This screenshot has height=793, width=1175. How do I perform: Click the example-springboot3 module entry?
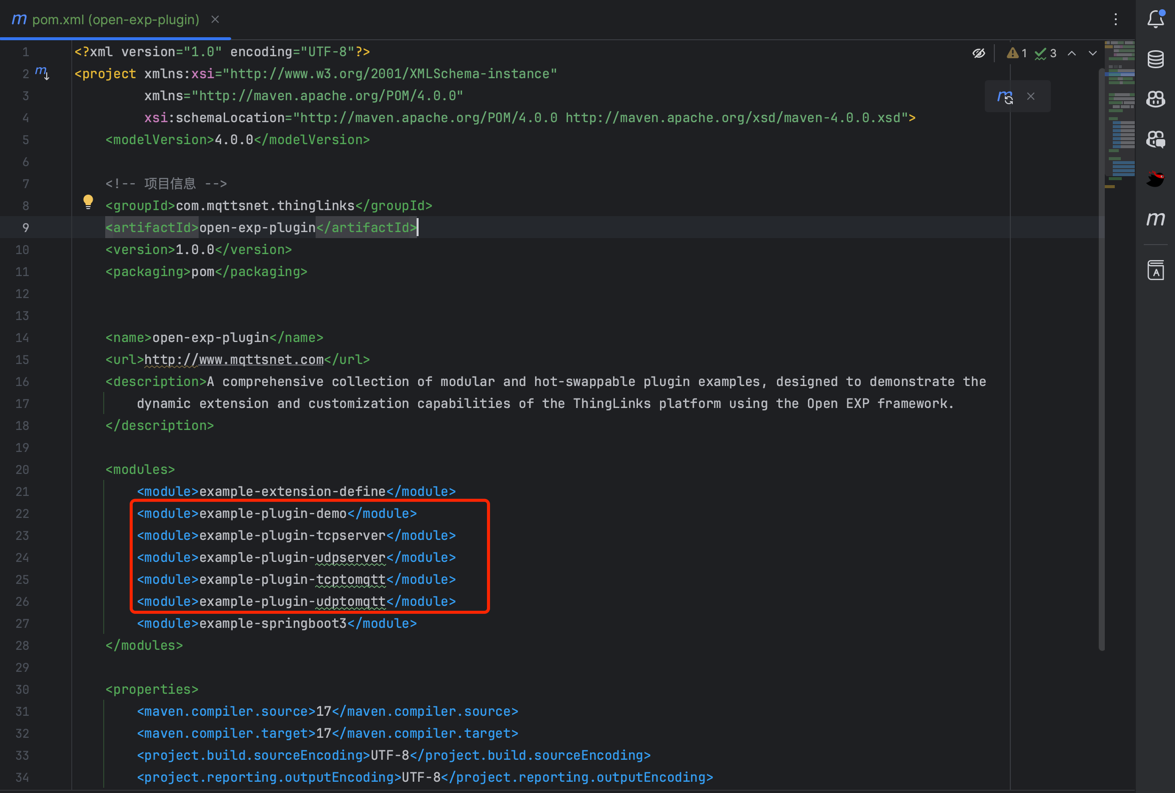(277, 624)
